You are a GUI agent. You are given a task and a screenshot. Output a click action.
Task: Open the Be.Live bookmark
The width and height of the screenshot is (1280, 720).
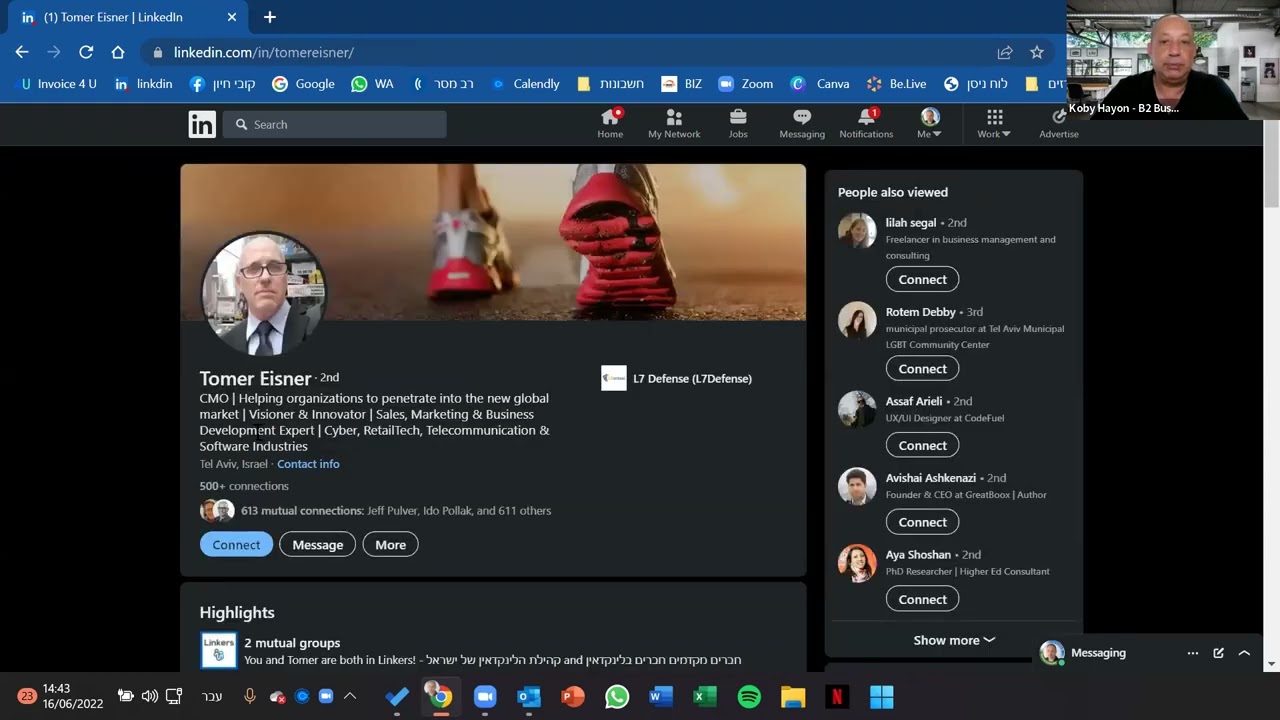(896, 84)
